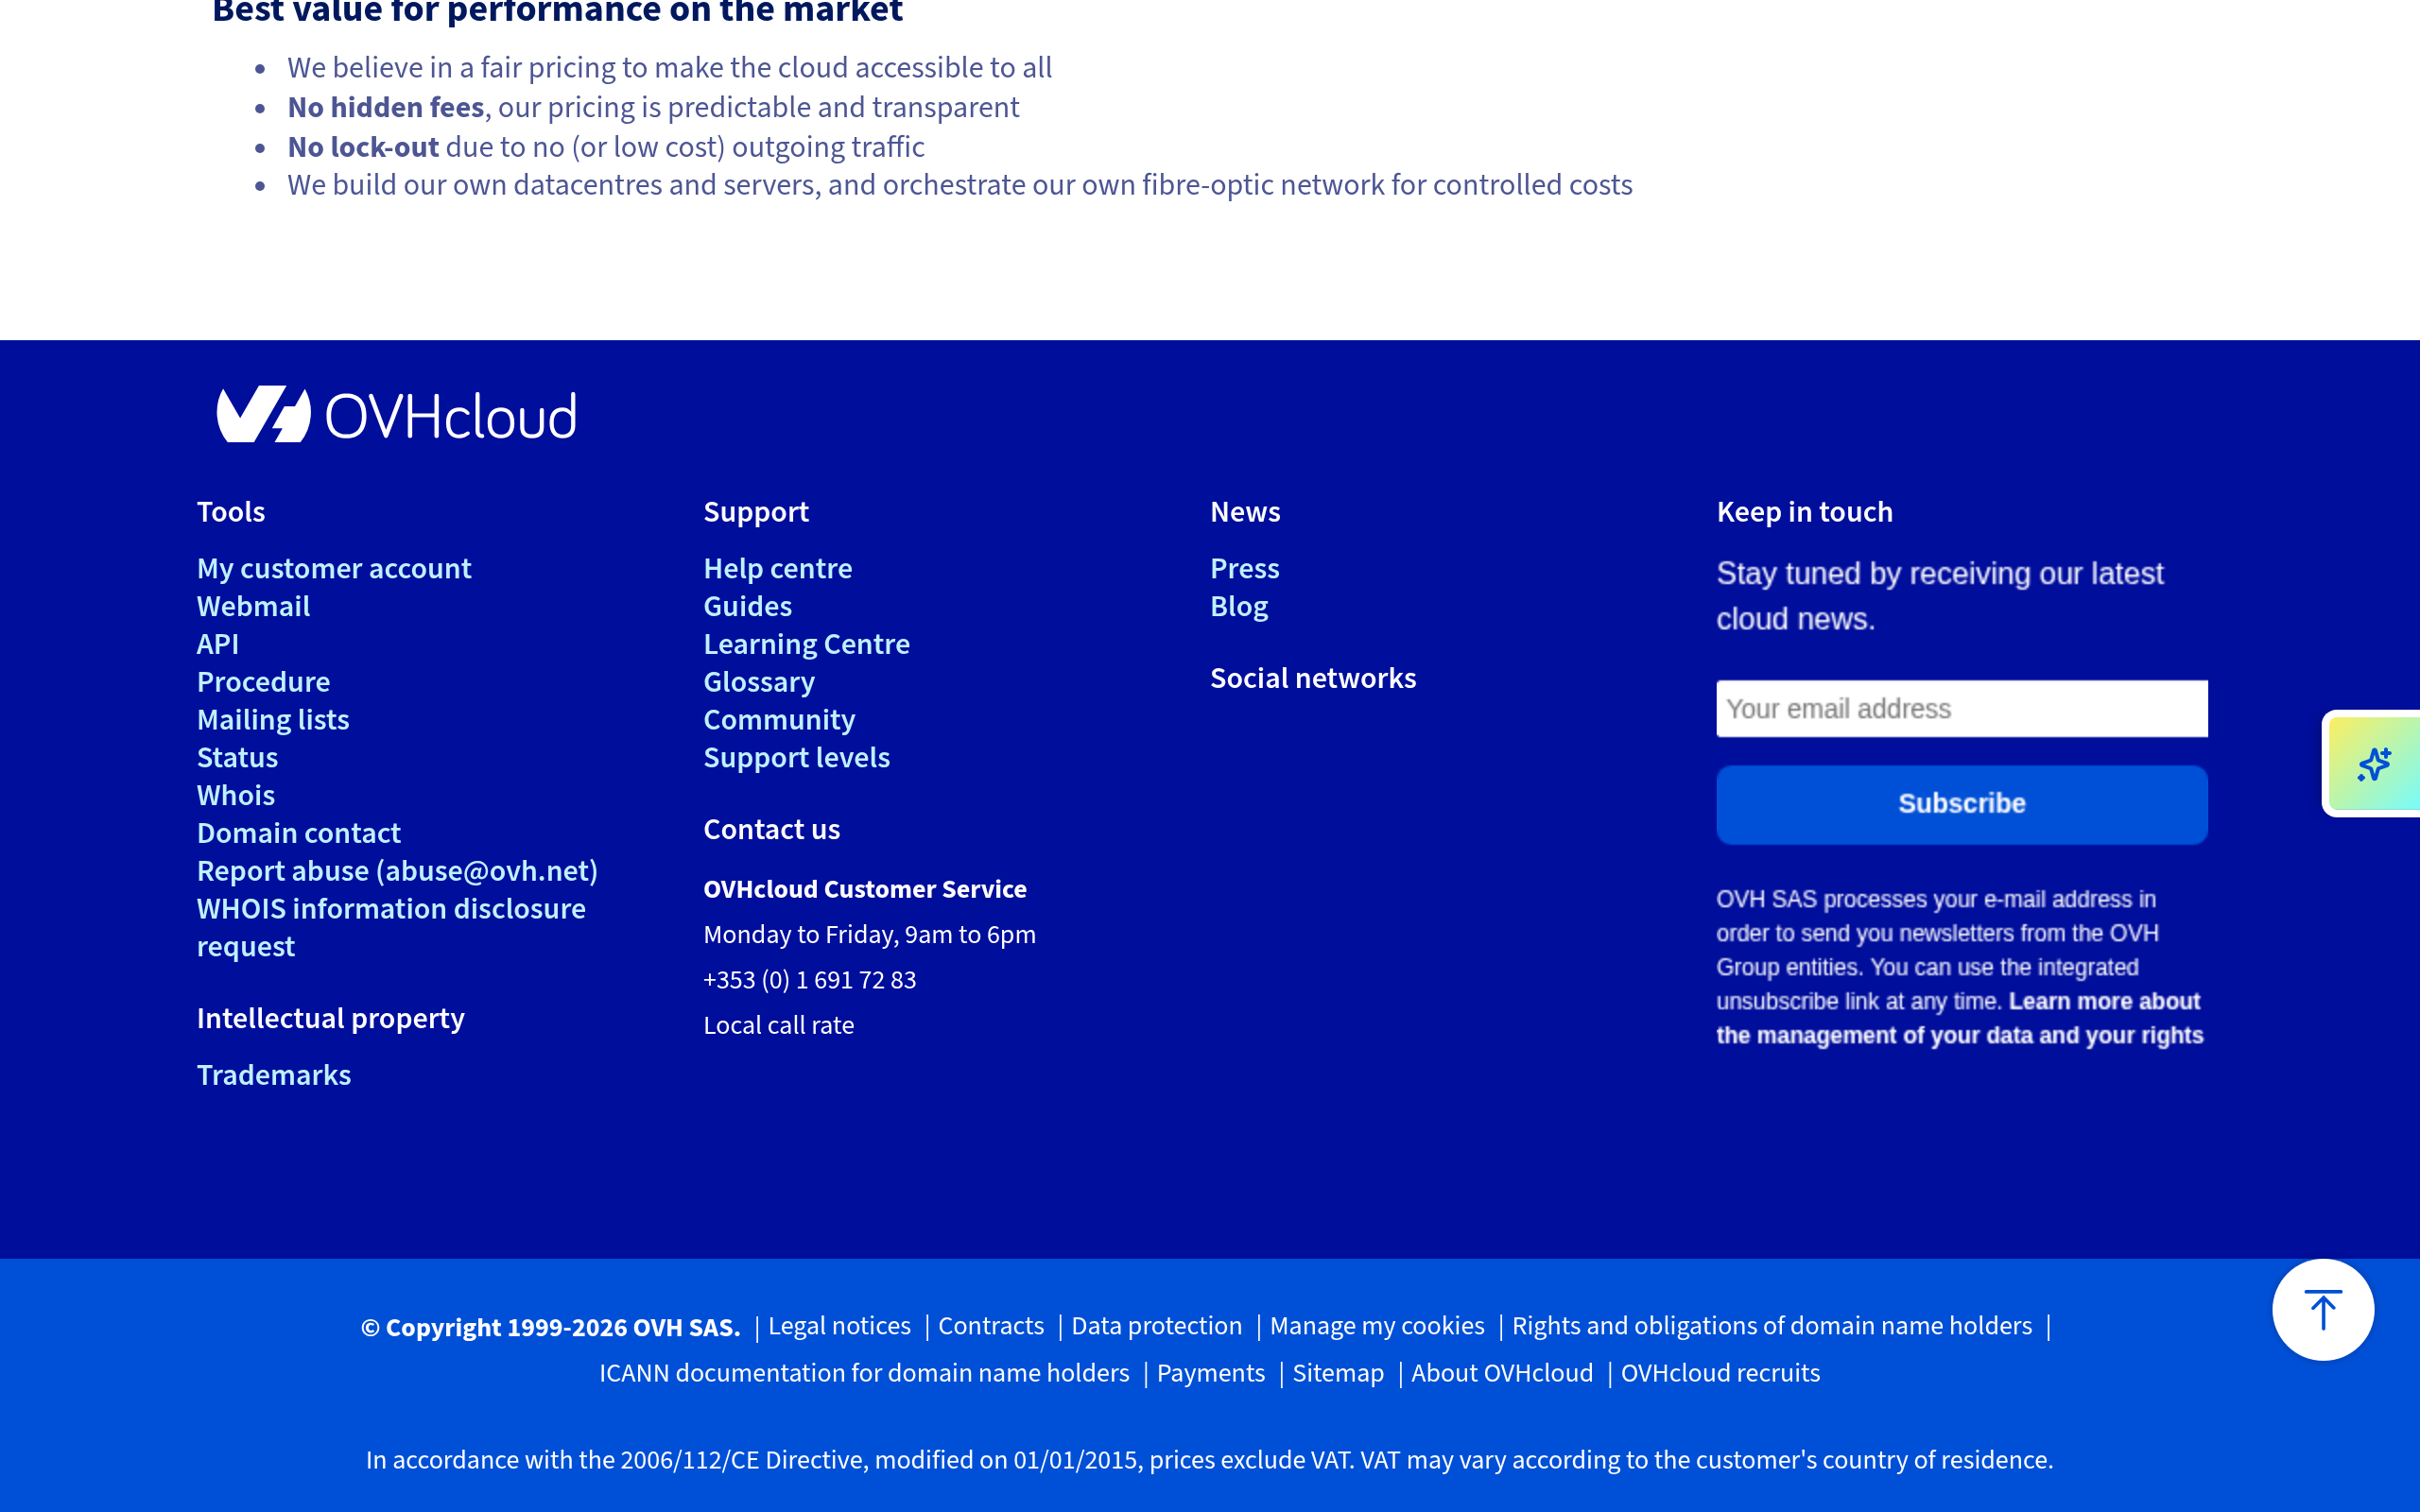Open the API link
The height and width of the screenshot is (1512, 2420).
[218, 644]
